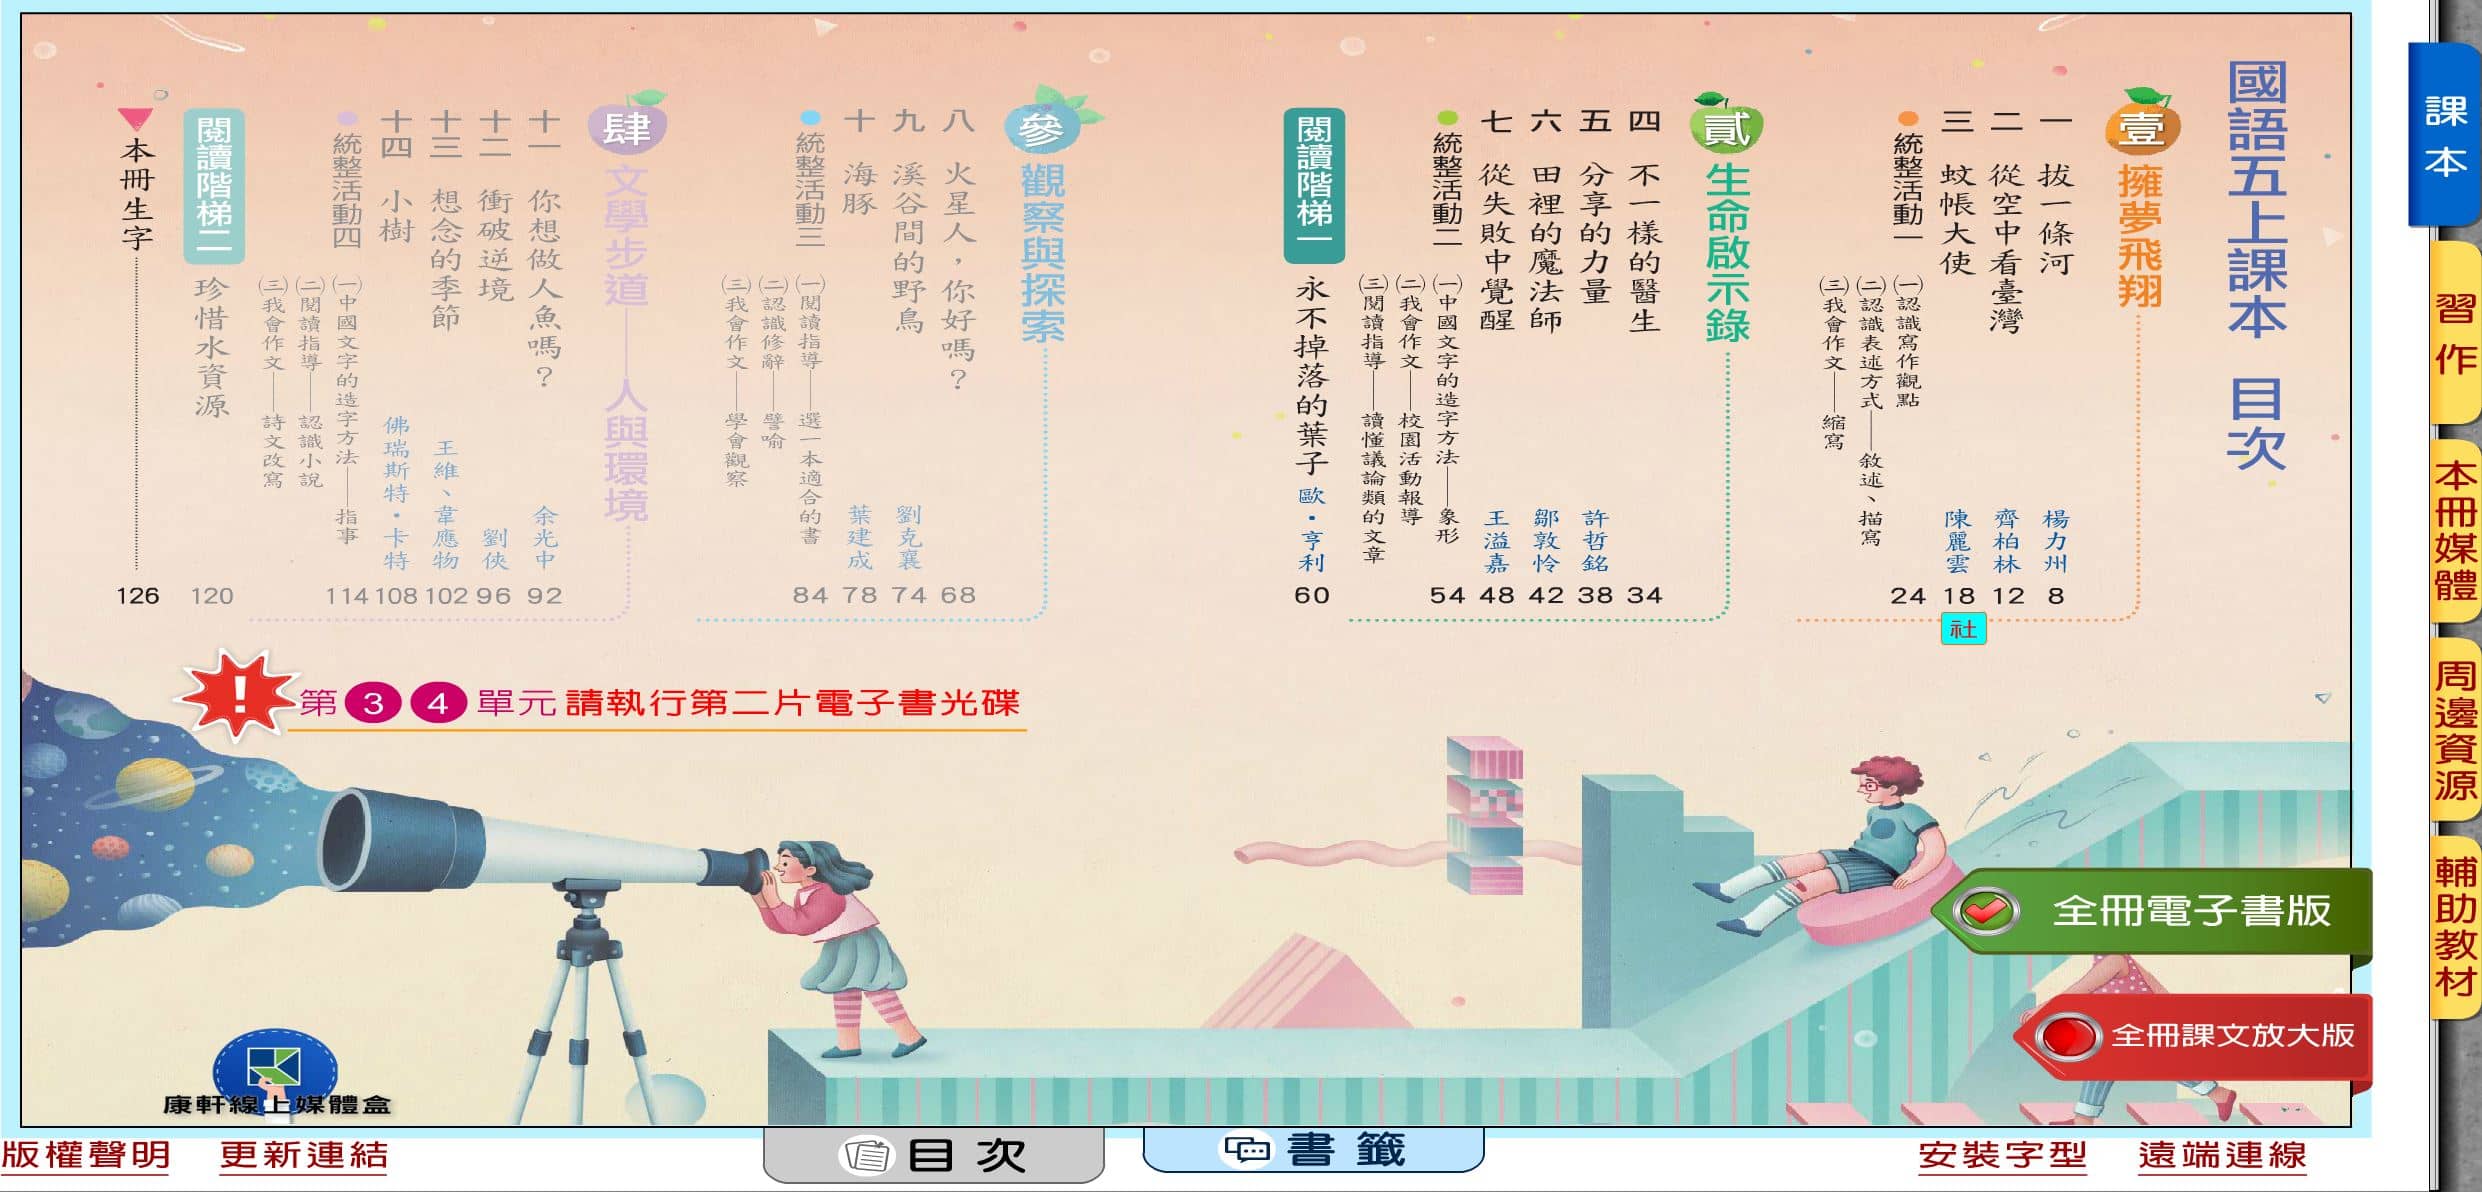Screen dimensions: 2482x1192
Task: Open the 書籤 bottom tab
Action: coord(1313,1150)
